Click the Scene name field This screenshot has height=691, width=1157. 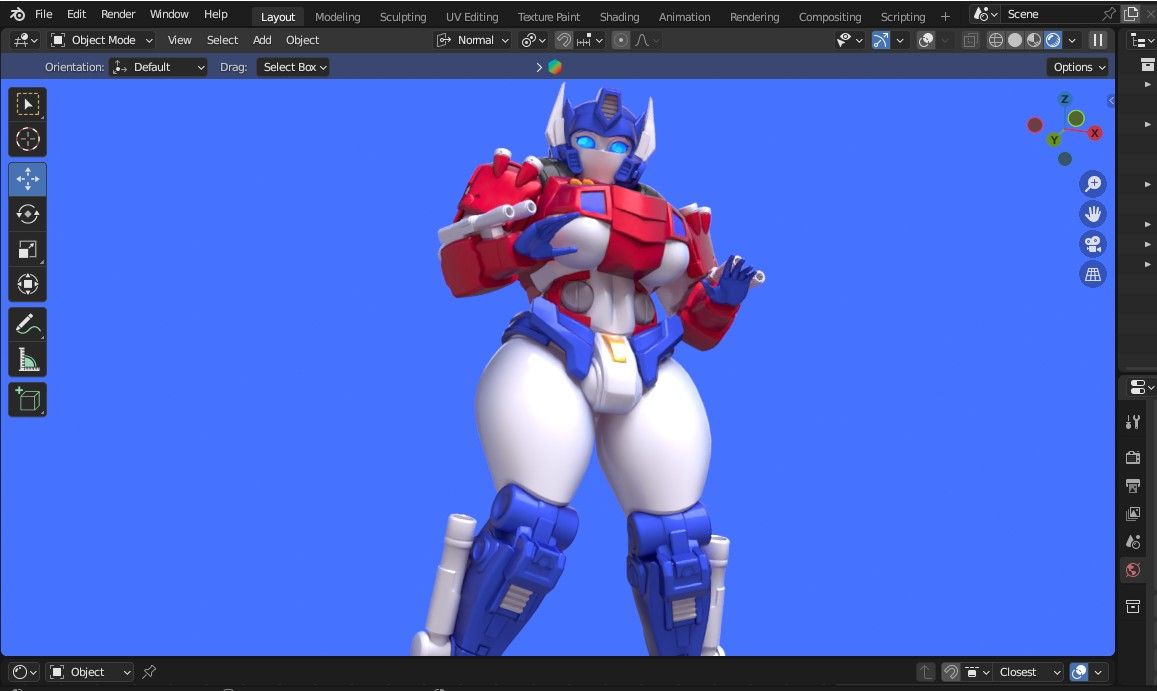click(x=1050, y=14)
